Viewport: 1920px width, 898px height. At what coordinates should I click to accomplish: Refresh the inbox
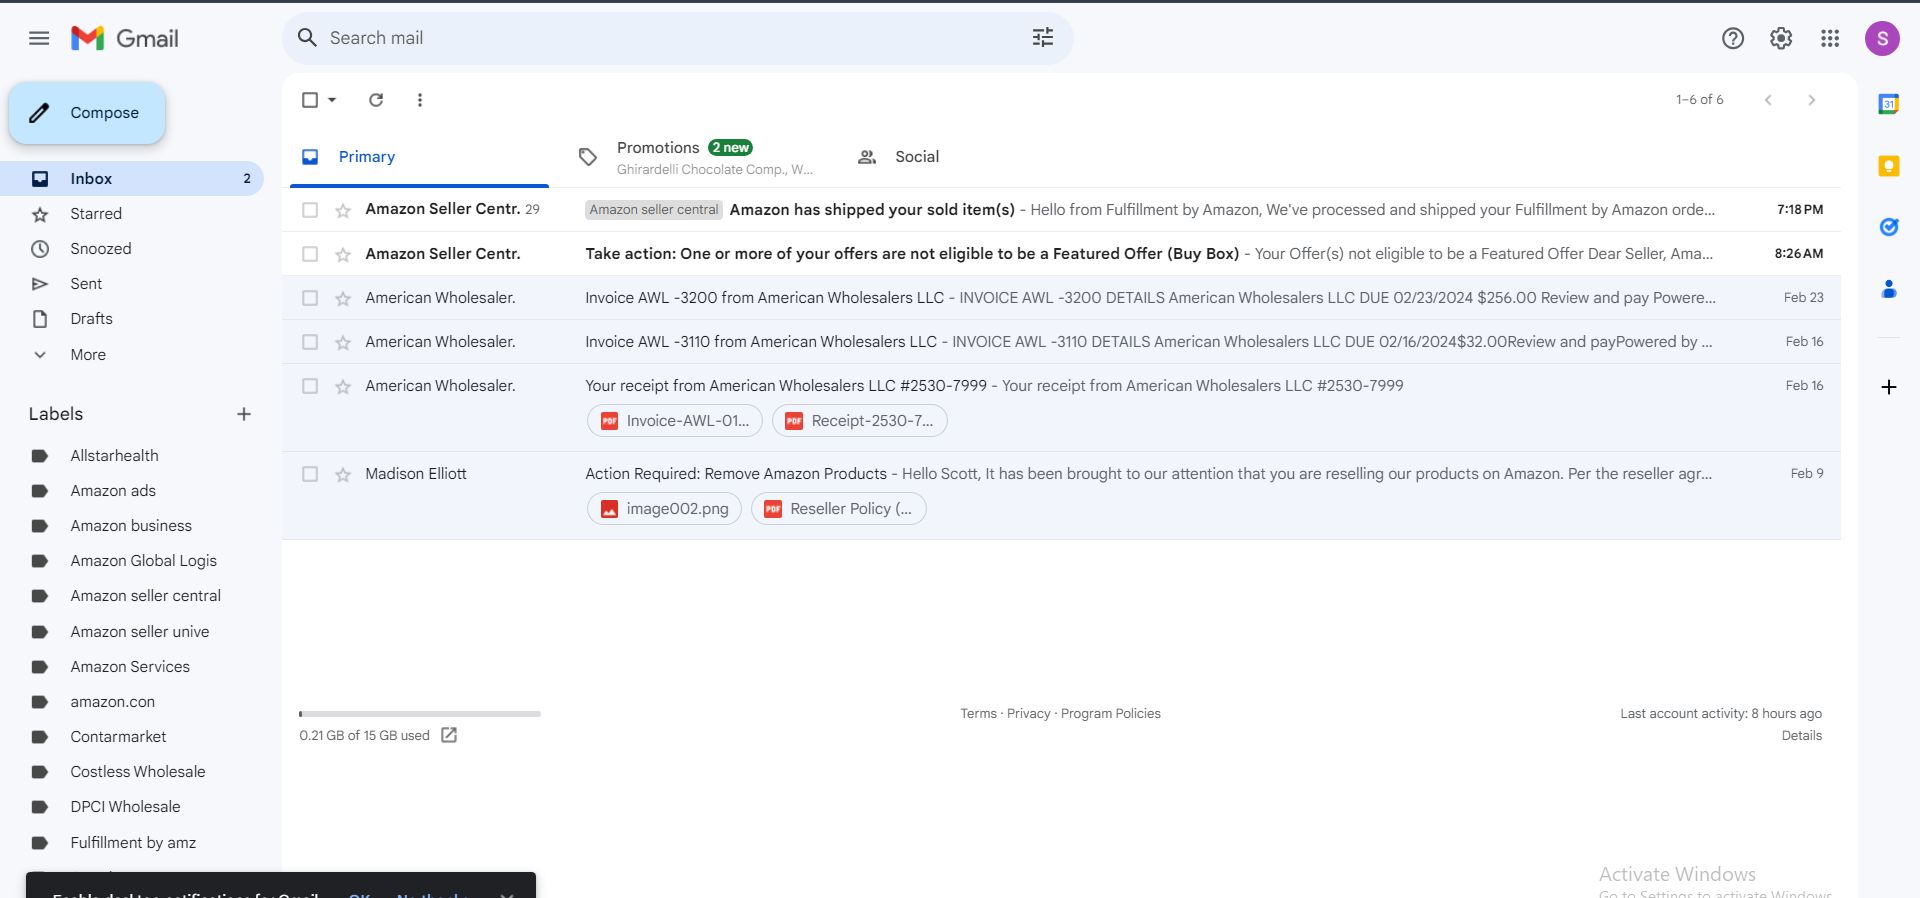click(x=376, y=100)
